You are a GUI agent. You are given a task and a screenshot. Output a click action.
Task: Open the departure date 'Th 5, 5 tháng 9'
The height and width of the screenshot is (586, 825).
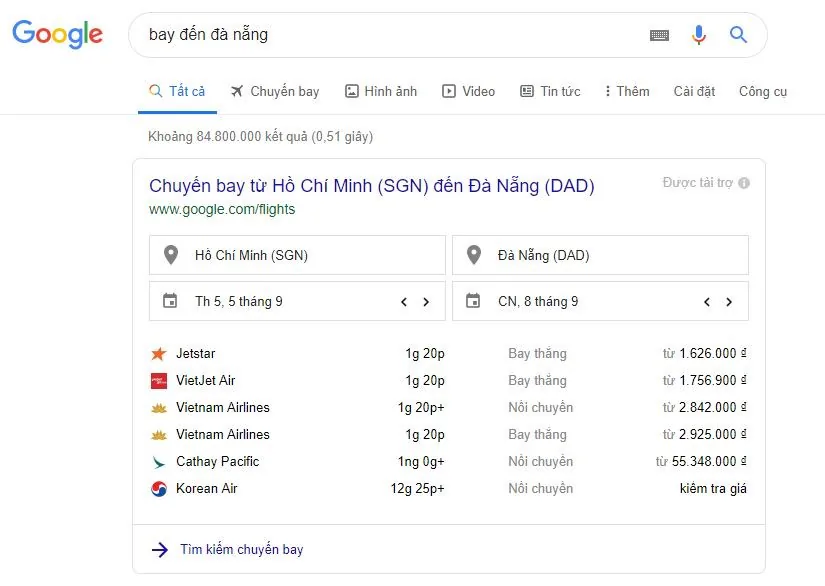point(297,301)
